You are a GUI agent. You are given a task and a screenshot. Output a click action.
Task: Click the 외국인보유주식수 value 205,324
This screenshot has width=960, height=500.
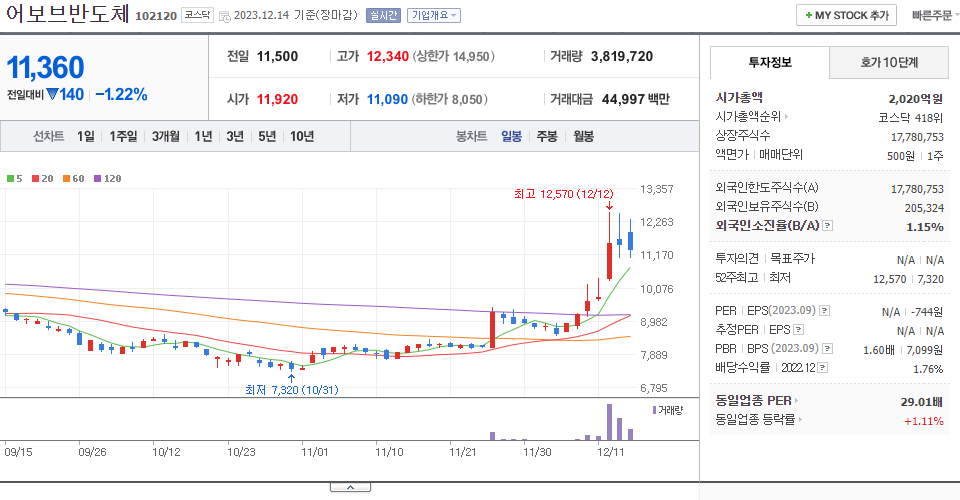(x=924, y=208)
